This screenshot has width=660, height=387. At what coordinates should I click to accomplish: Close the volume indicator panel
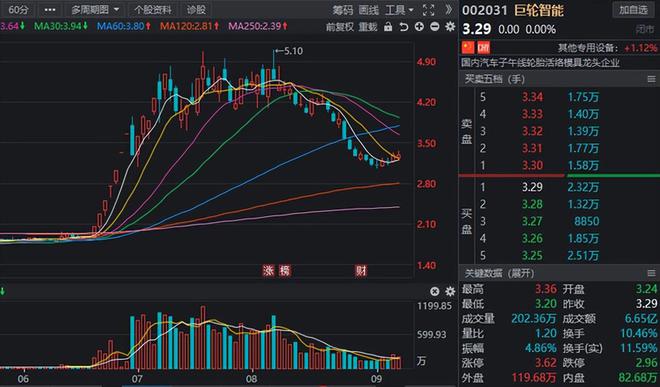point(435,291)
